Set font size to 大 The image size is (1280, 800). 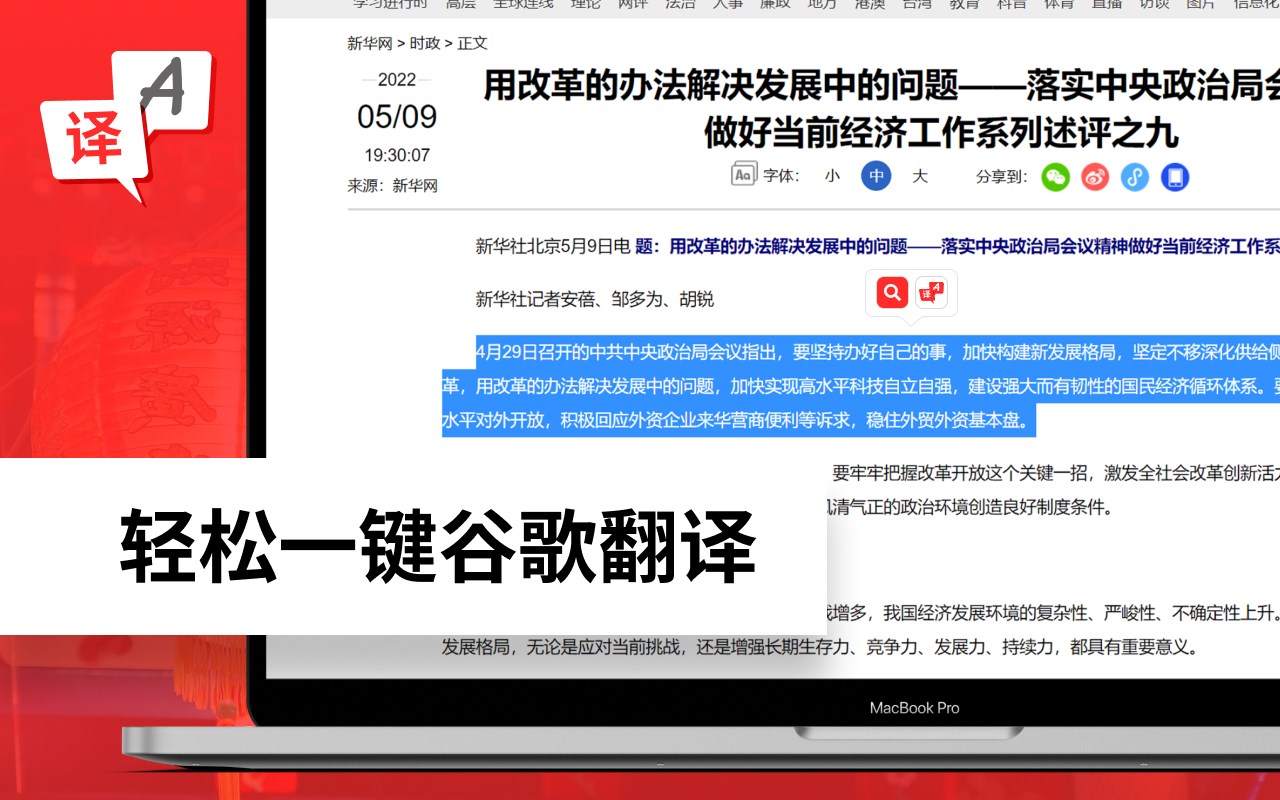pos(920,176)
